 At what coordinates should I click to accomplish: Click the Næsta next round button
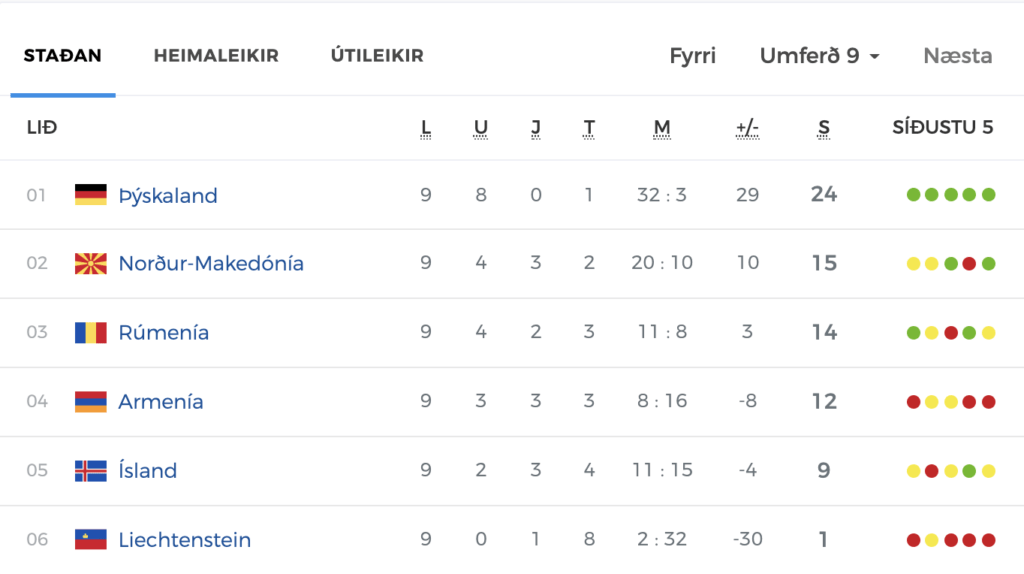coord(957,56)
